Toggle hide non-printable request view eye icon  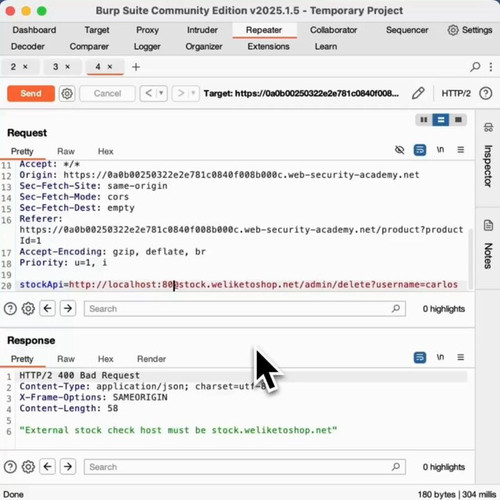click(399, 150)
